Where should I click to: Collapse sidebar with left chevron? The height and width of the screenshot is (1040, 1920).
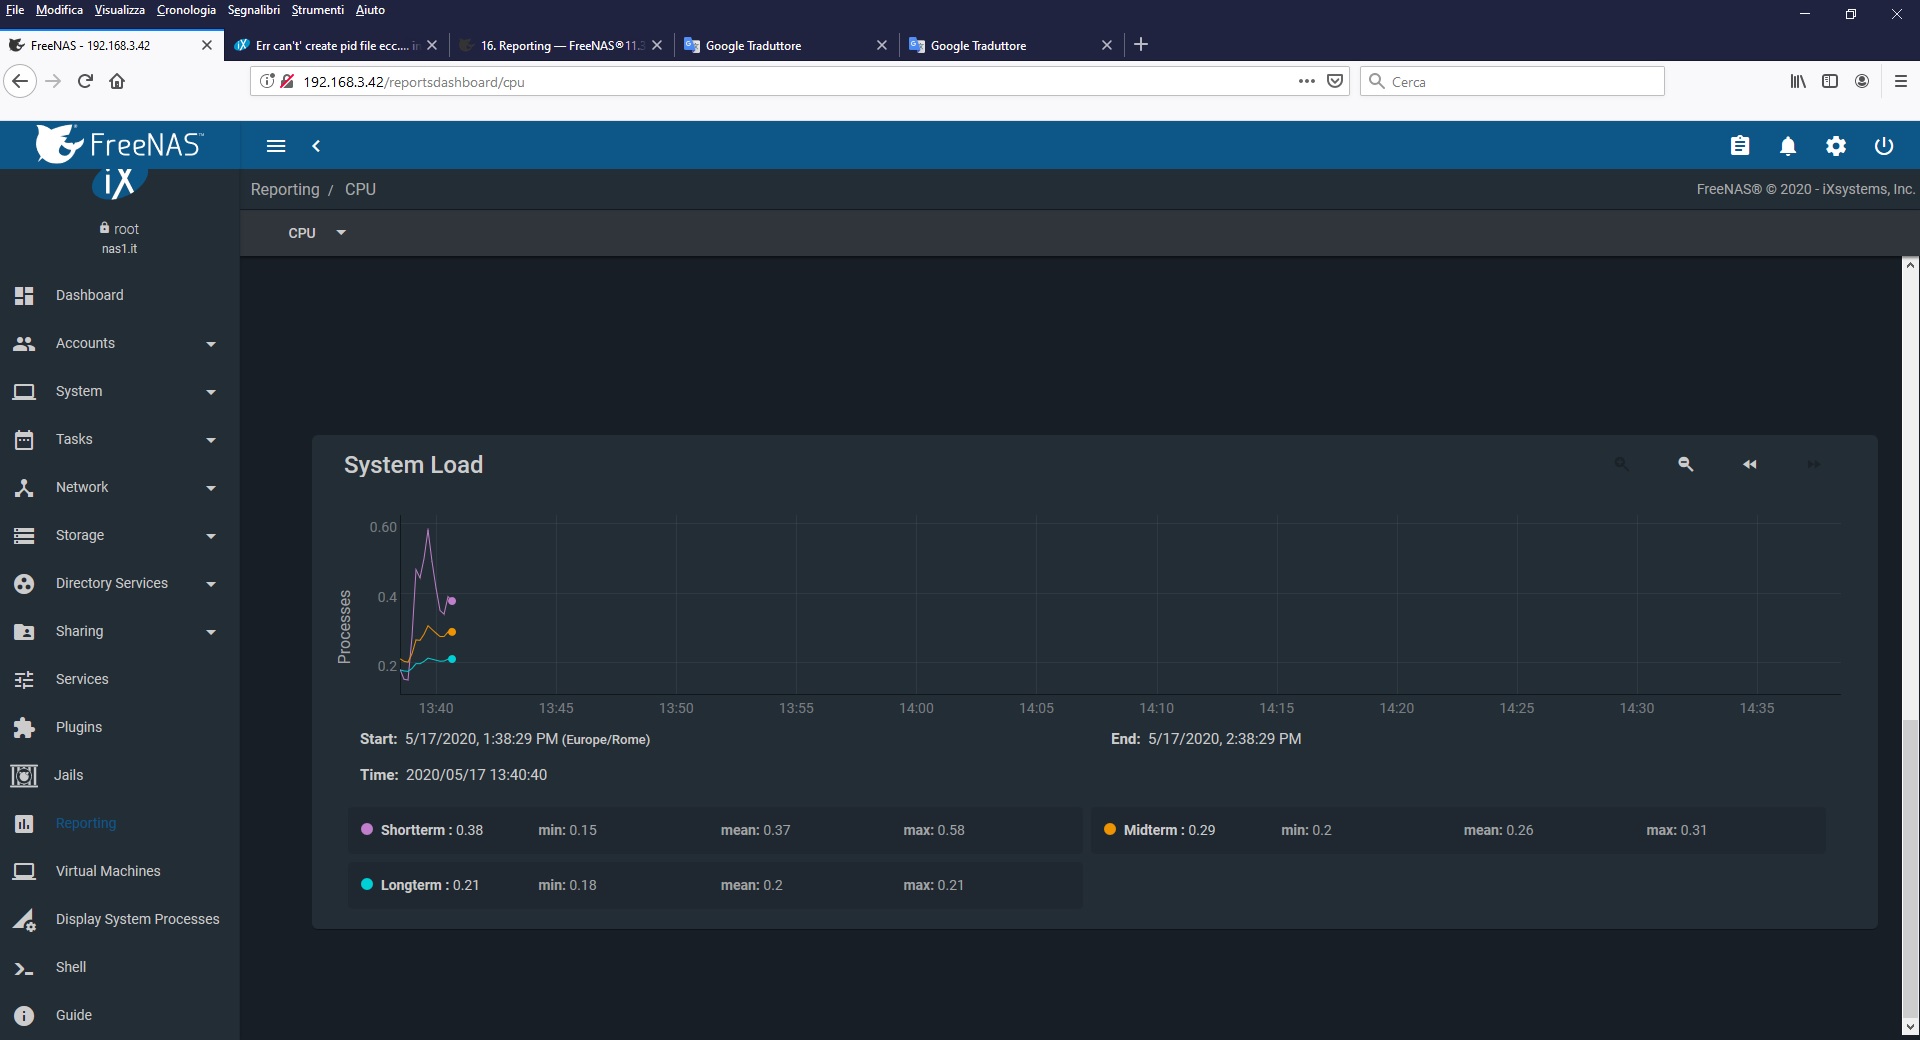point(316,146)
